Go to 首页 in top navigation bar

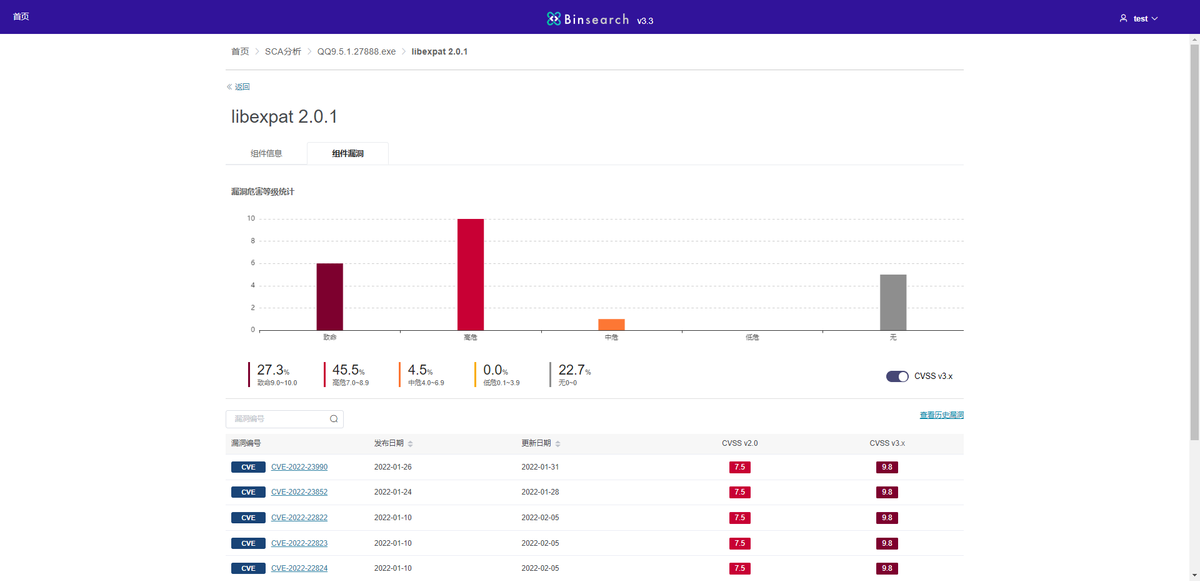(x=21, y=17)
